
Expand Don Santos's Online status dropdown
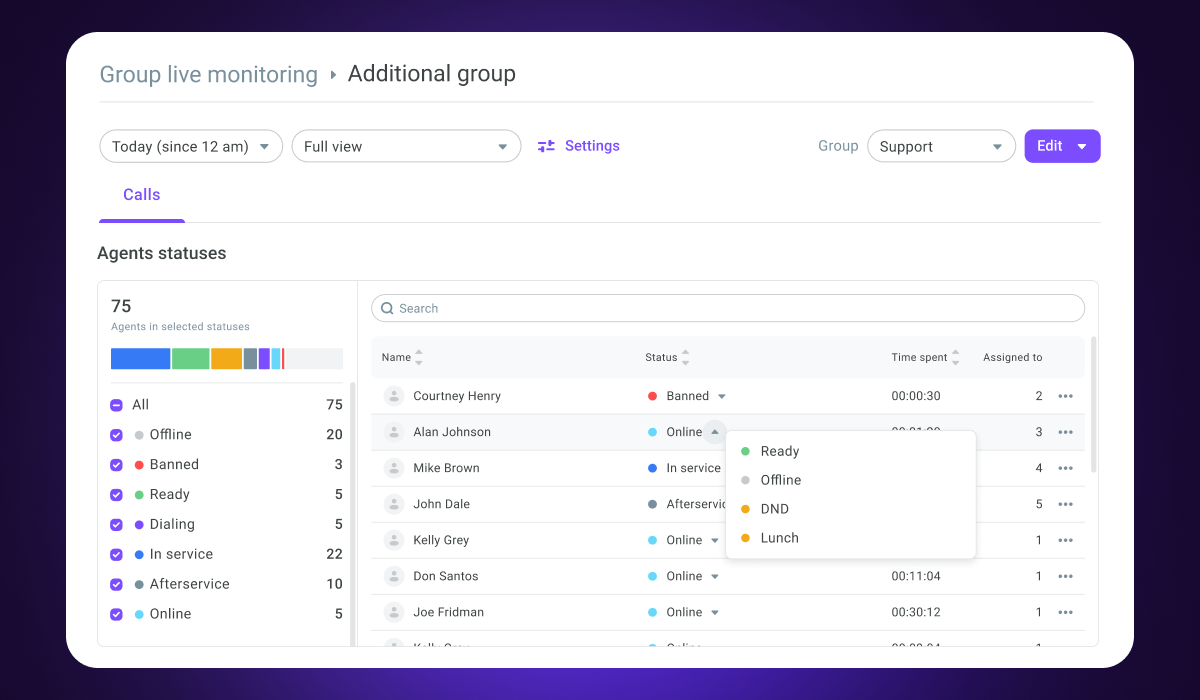click(x=715, y=576)
